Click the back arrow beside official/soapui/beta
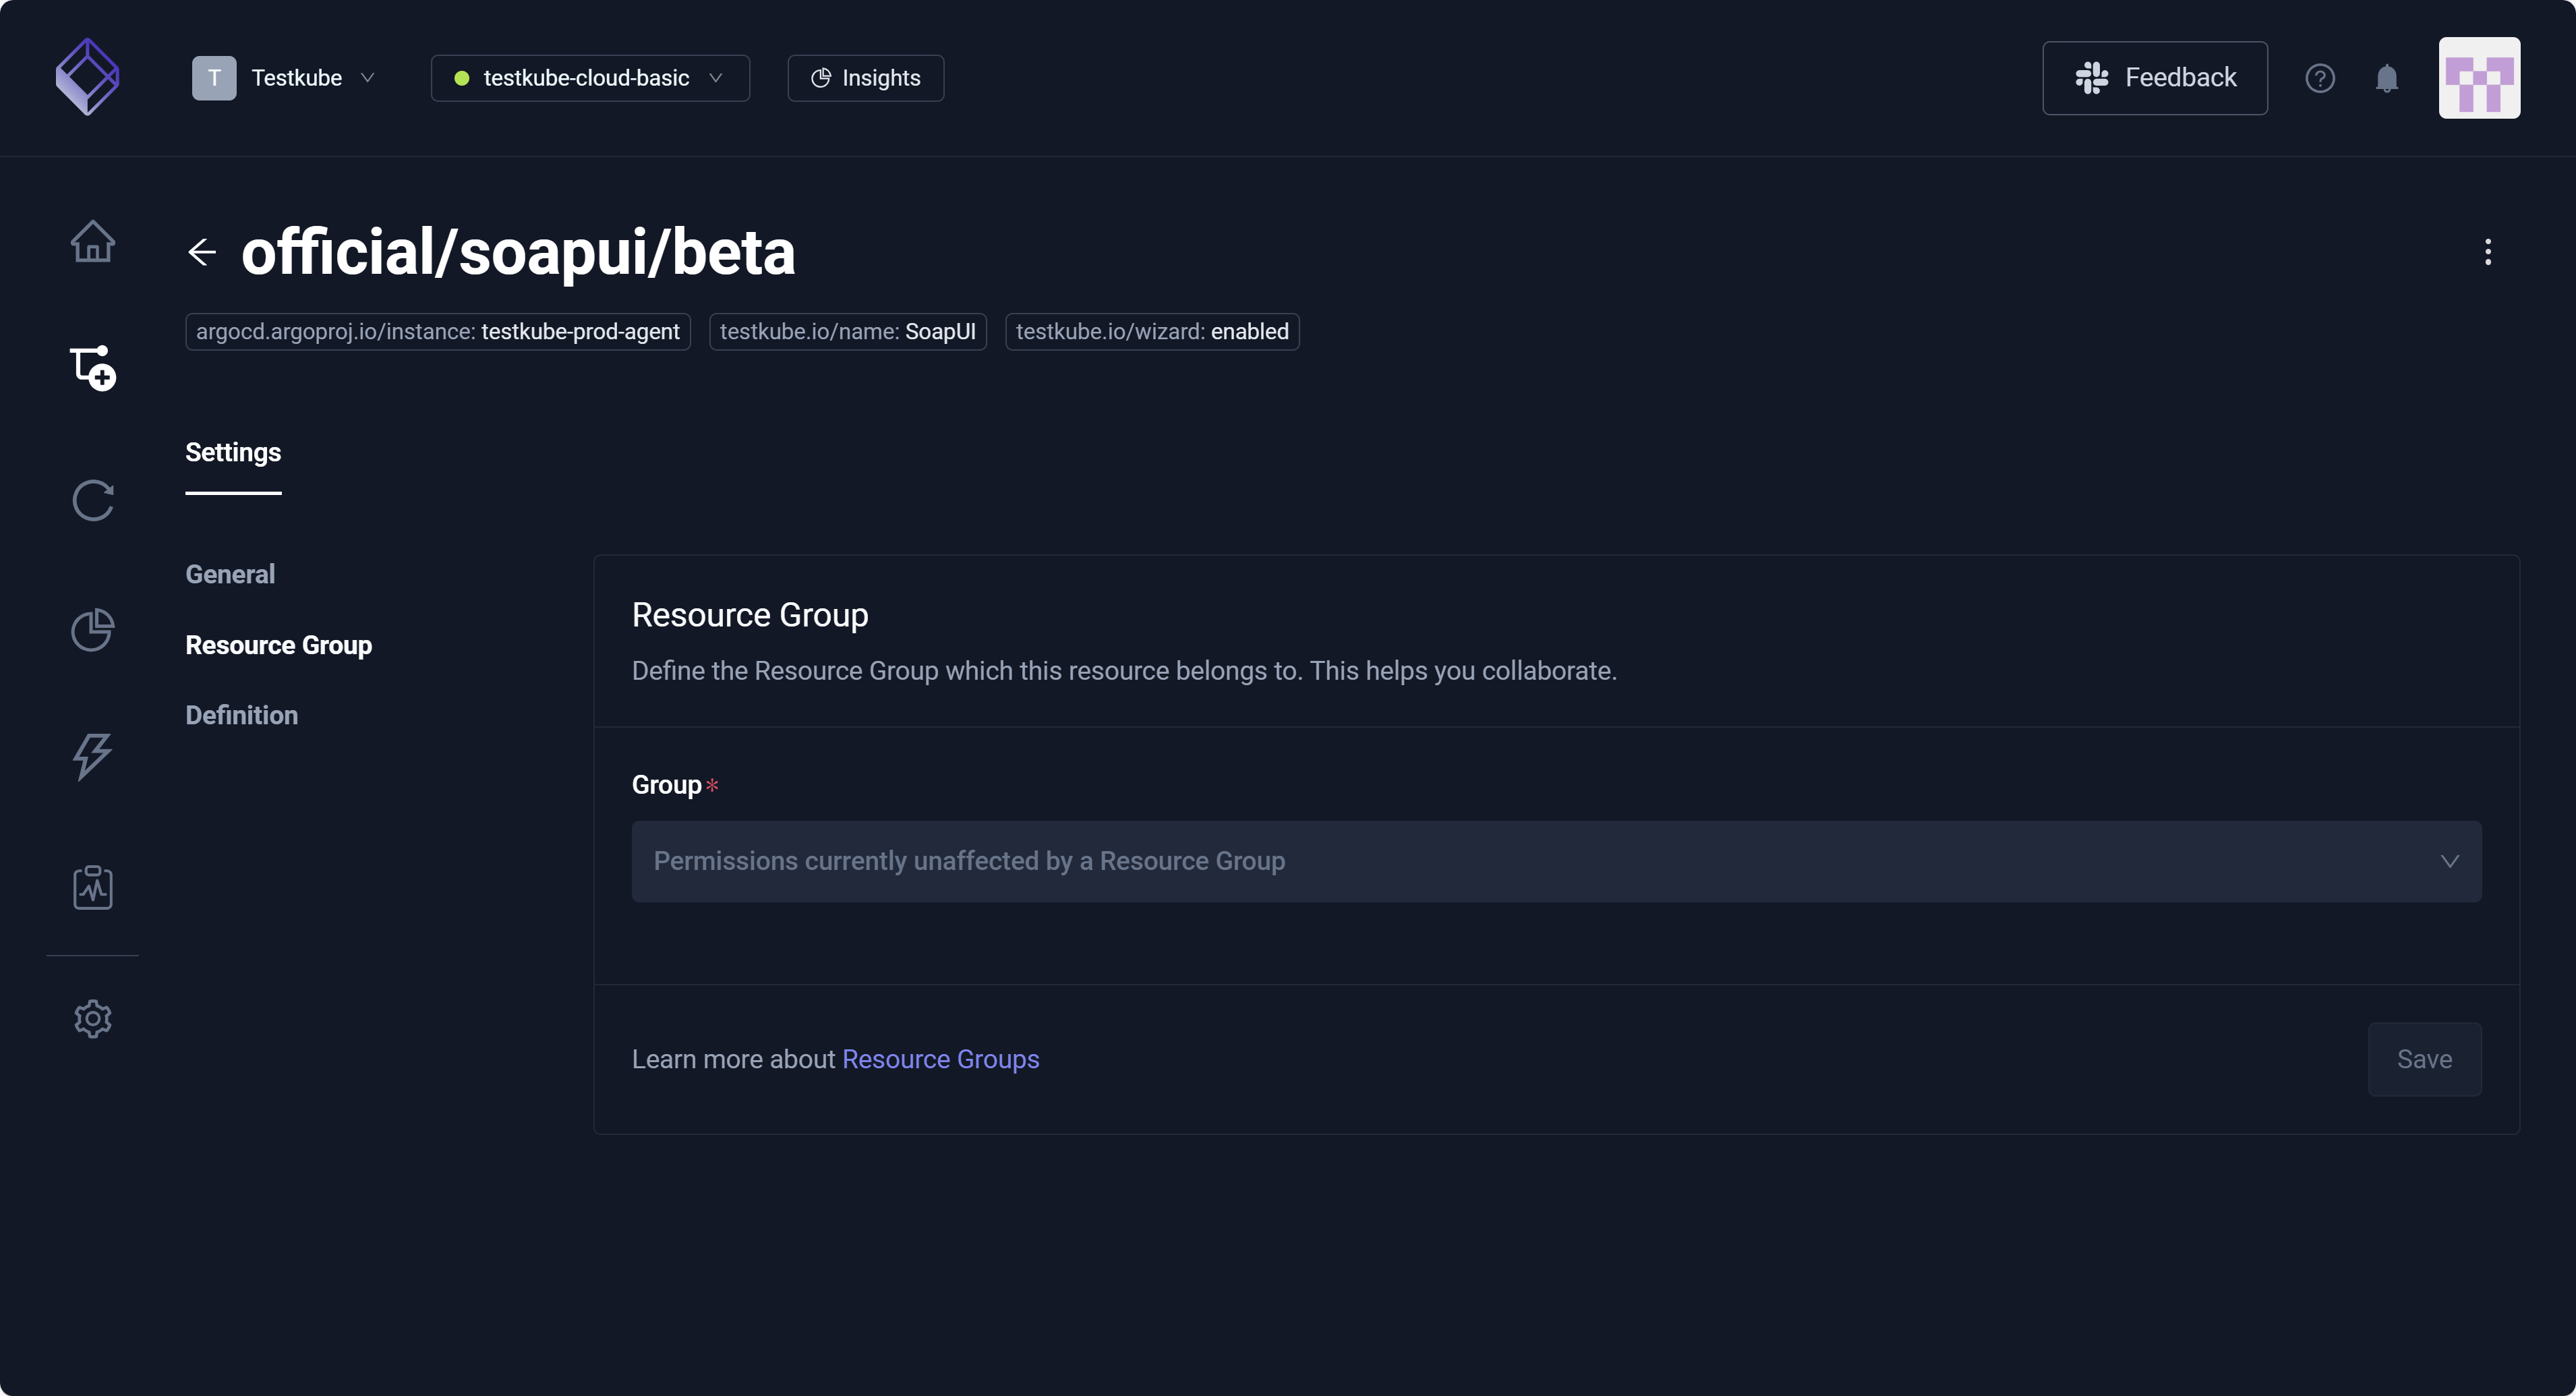Screen dimensions: 2576x1396 pos(202,252)
